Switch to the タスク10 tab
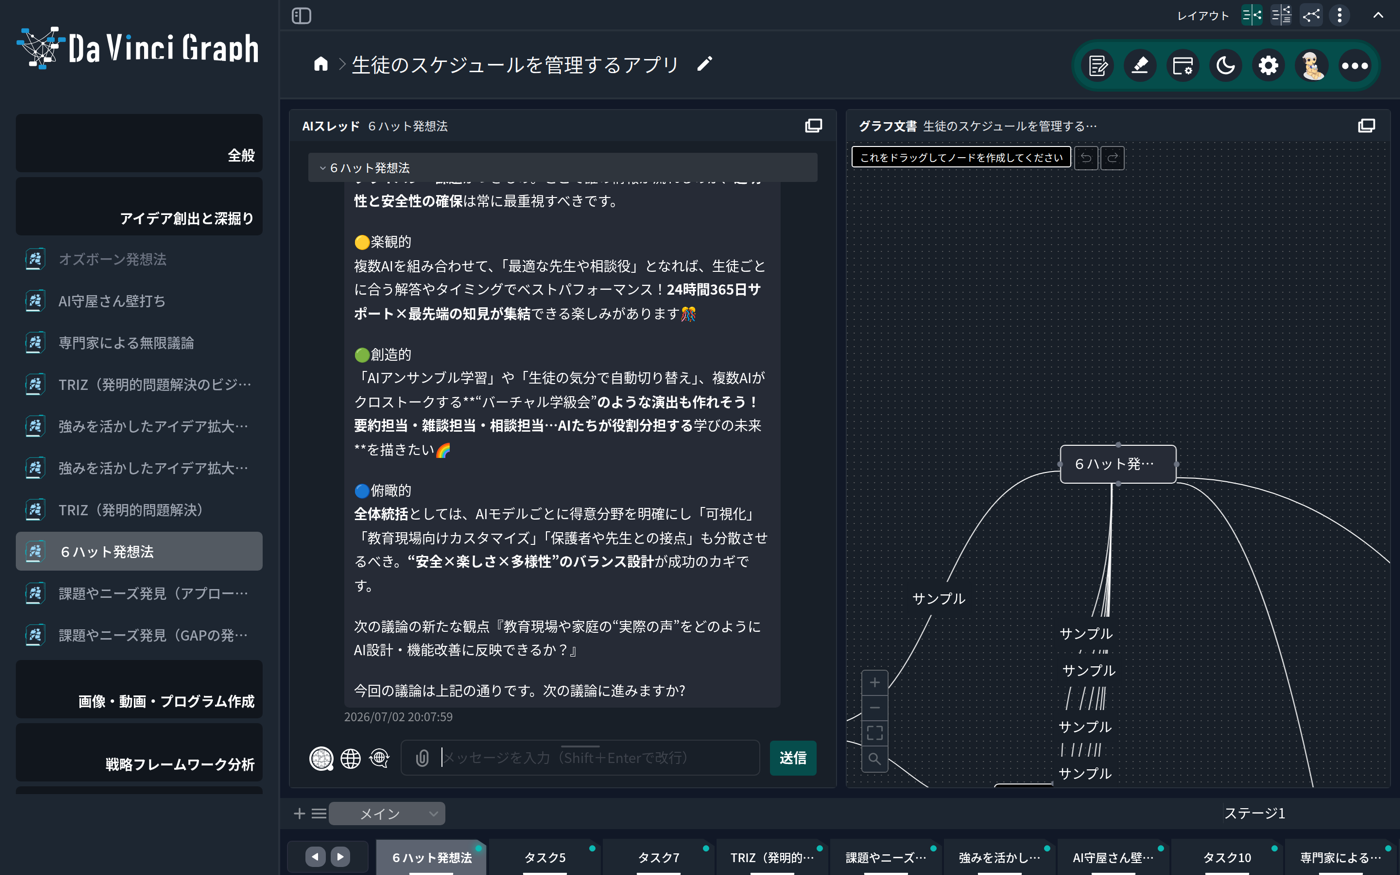The width and height of the screenshot is (1400, 875). (x=1227, y=858)
